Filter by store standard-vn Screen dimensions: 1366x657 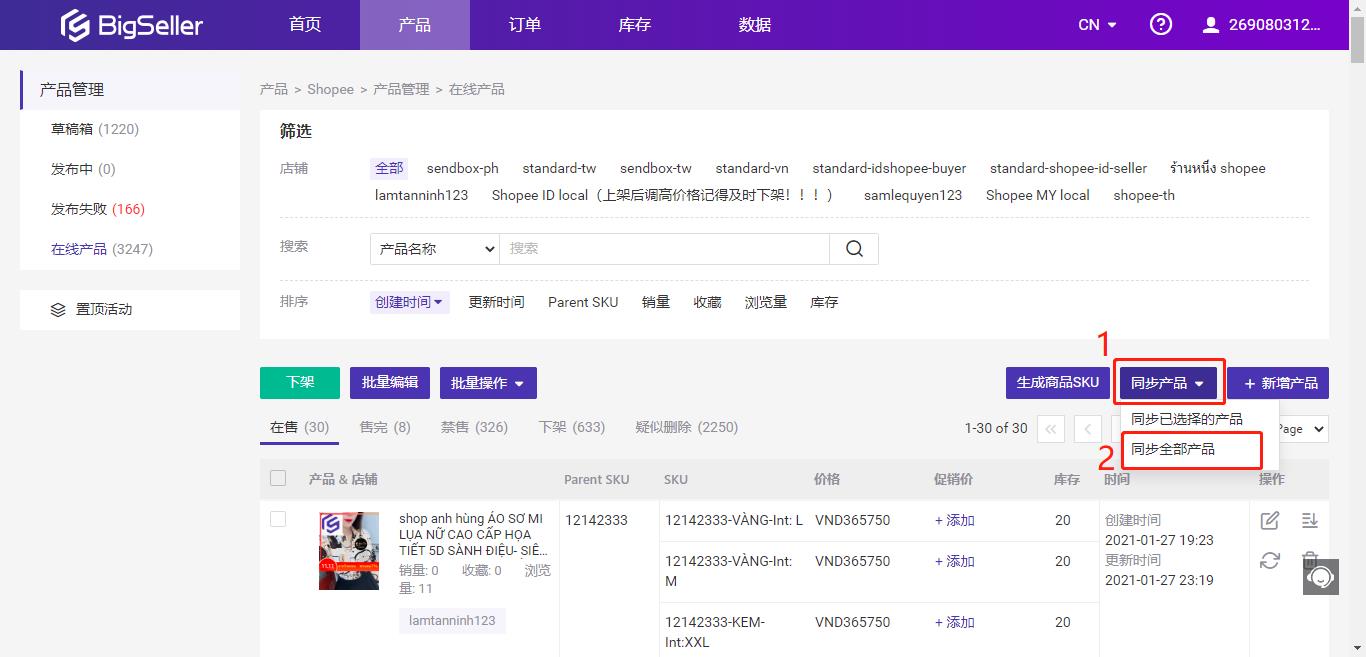click(x=752, y=169)
